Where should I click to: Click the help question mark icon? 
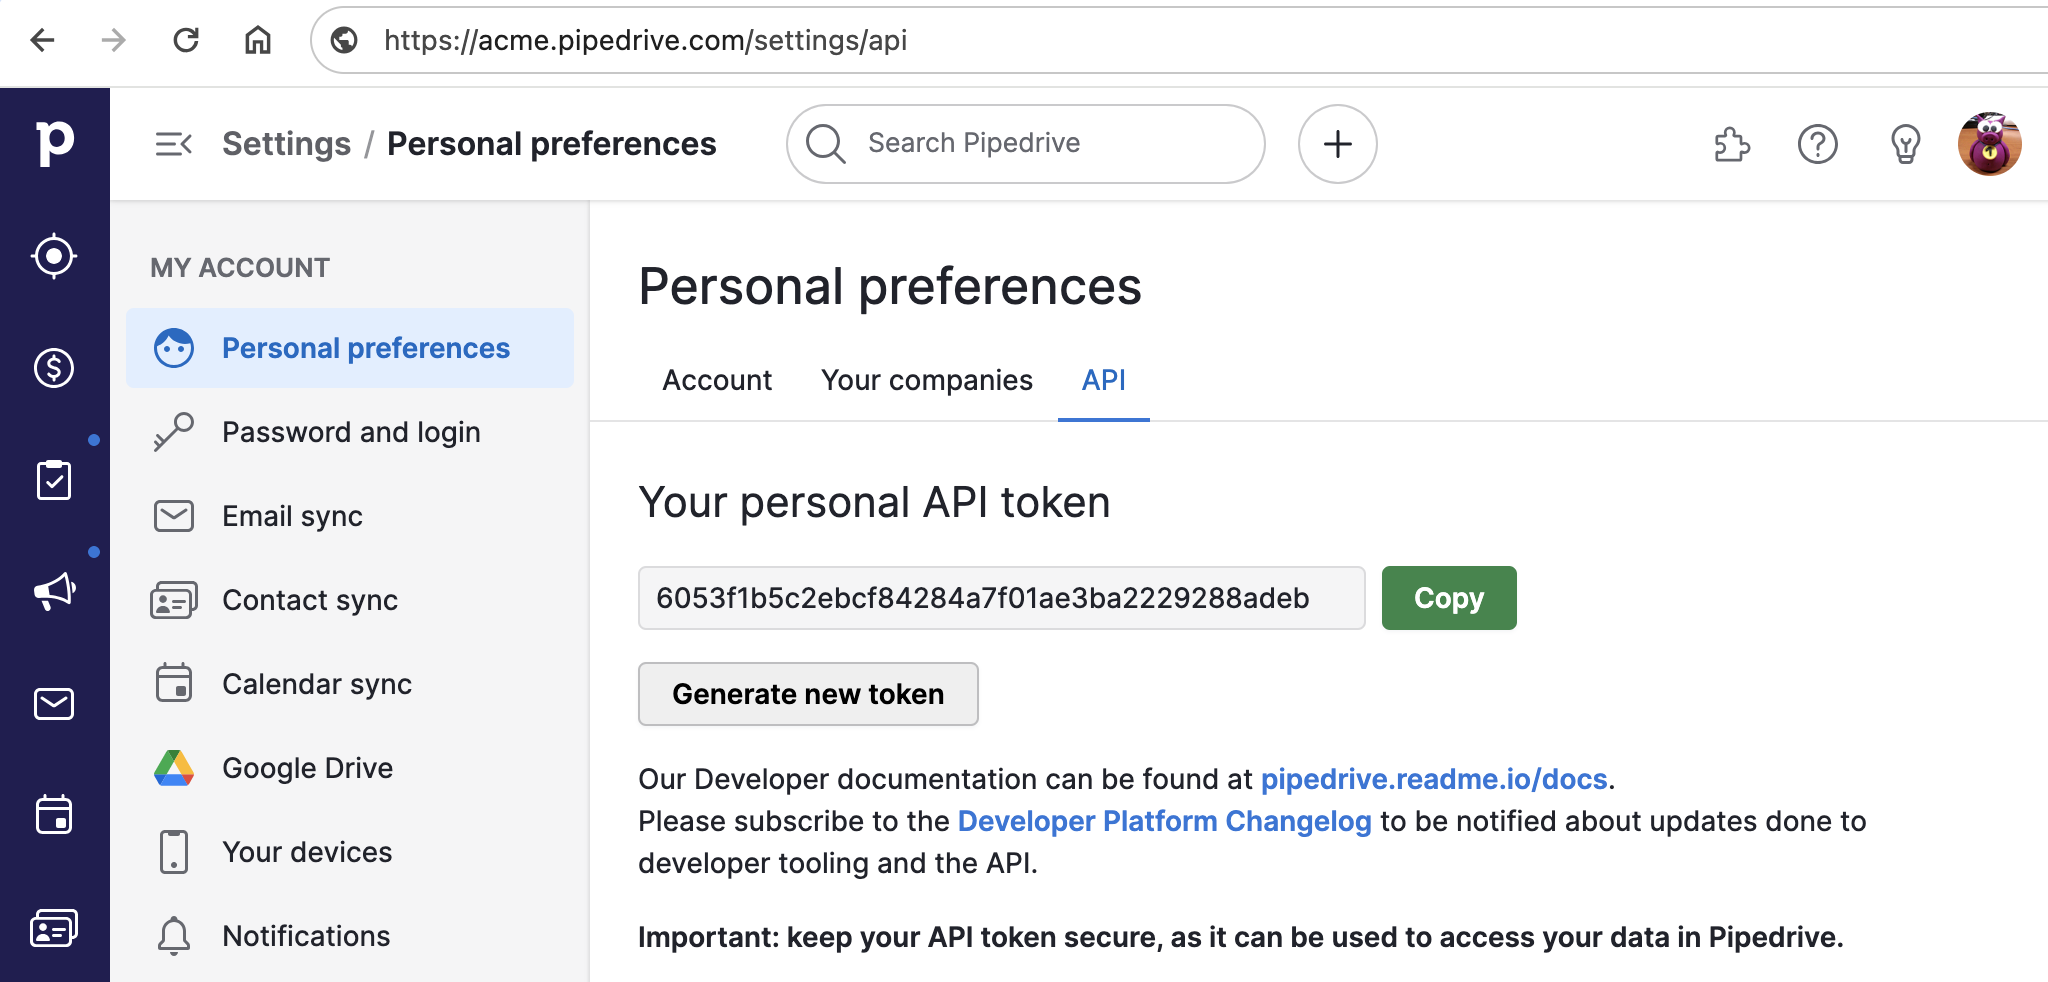point(1817,144)
